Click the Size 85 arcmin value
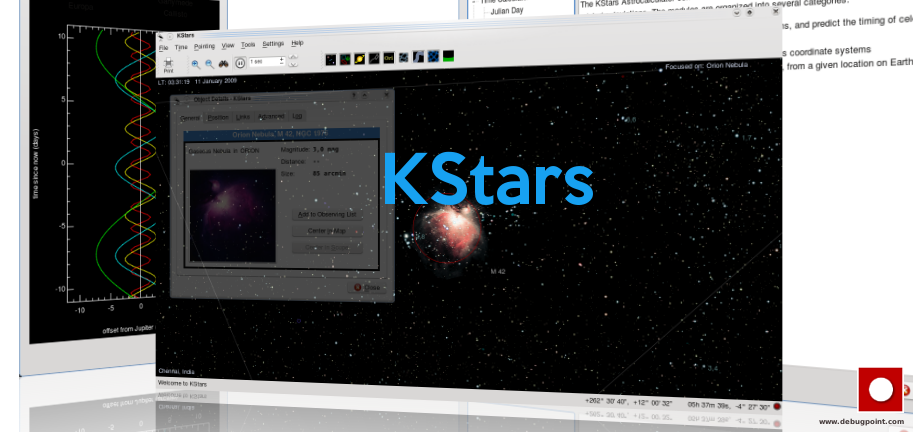The width and height of the screenshot is (913, 432). pyautogui.click(x=329, y=173)
